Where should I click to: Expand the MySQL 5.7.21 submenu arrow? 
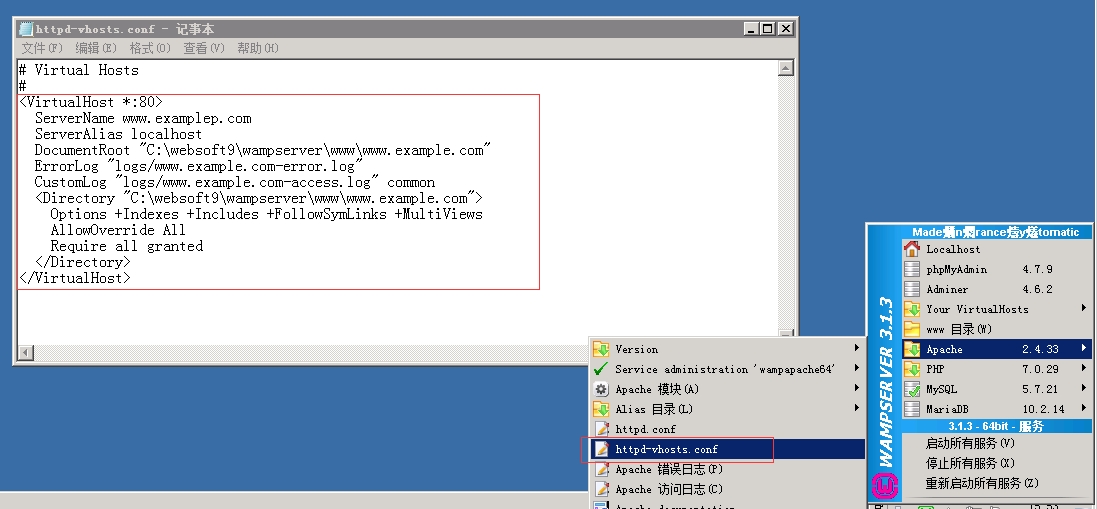point(1084,389)
